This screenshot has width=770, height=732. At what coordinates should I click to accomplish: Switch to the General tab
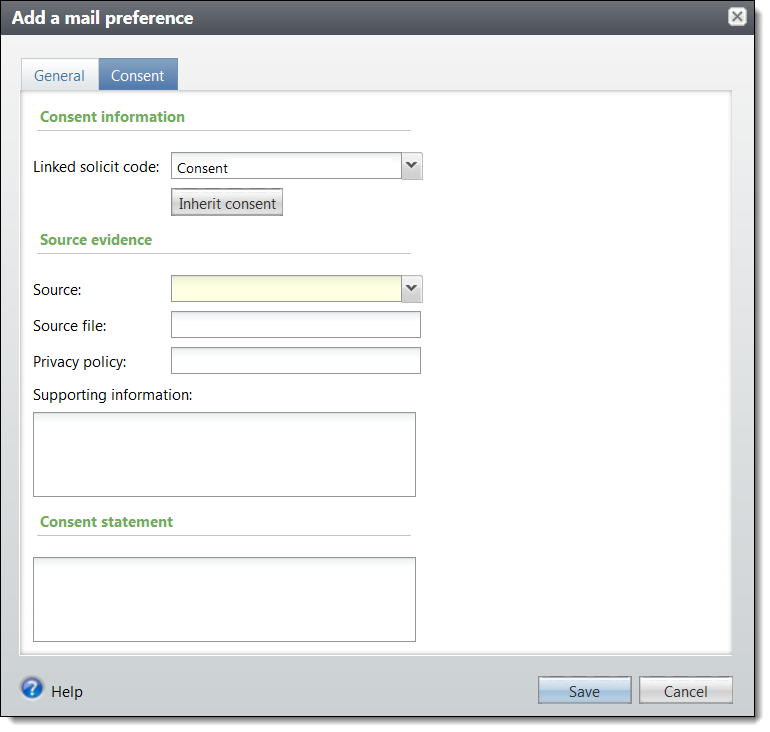tap(59, 75)
